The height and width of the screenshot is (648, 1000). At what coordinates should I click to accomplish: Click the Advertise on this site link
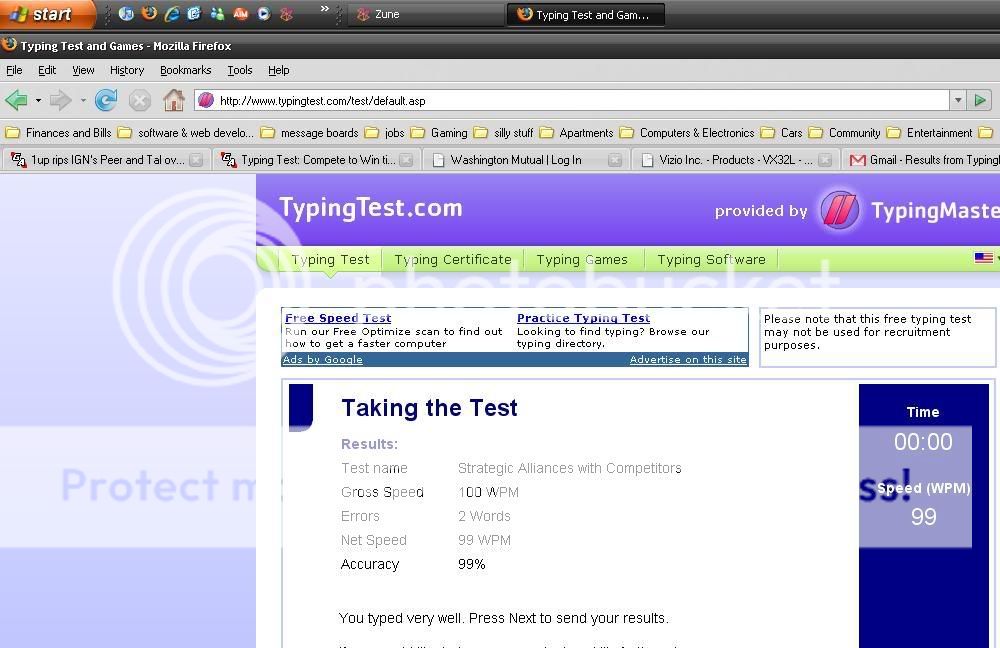pos(688,359)
